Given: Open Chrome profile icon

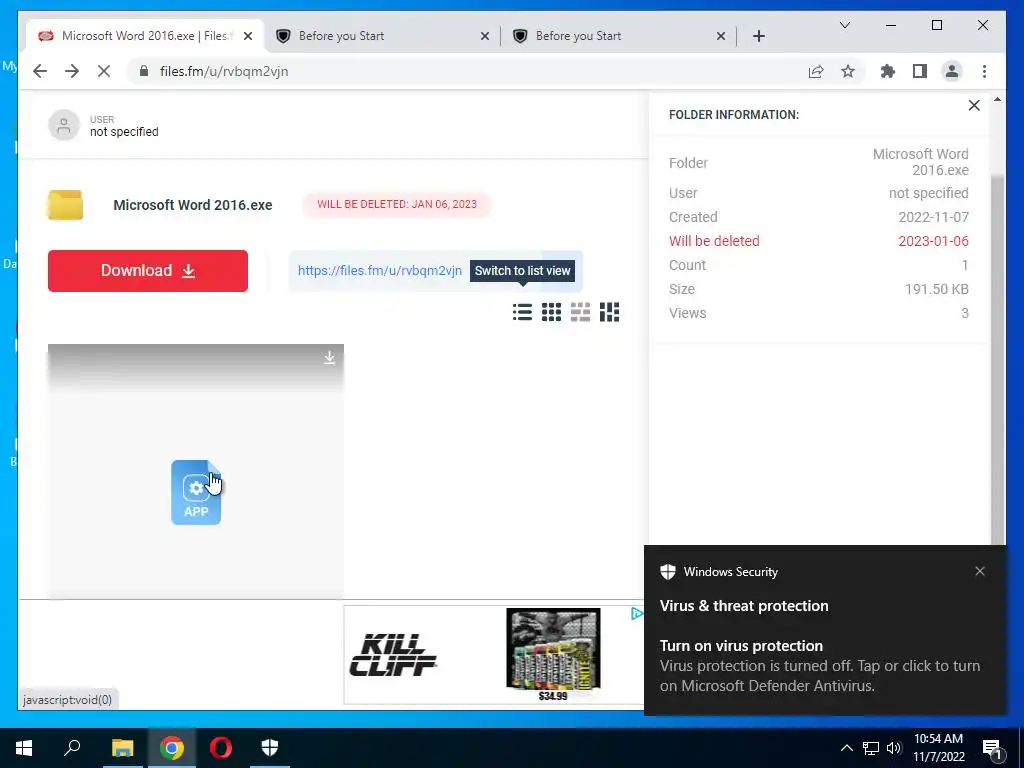Looking at the screenshot, I should 952,71.
